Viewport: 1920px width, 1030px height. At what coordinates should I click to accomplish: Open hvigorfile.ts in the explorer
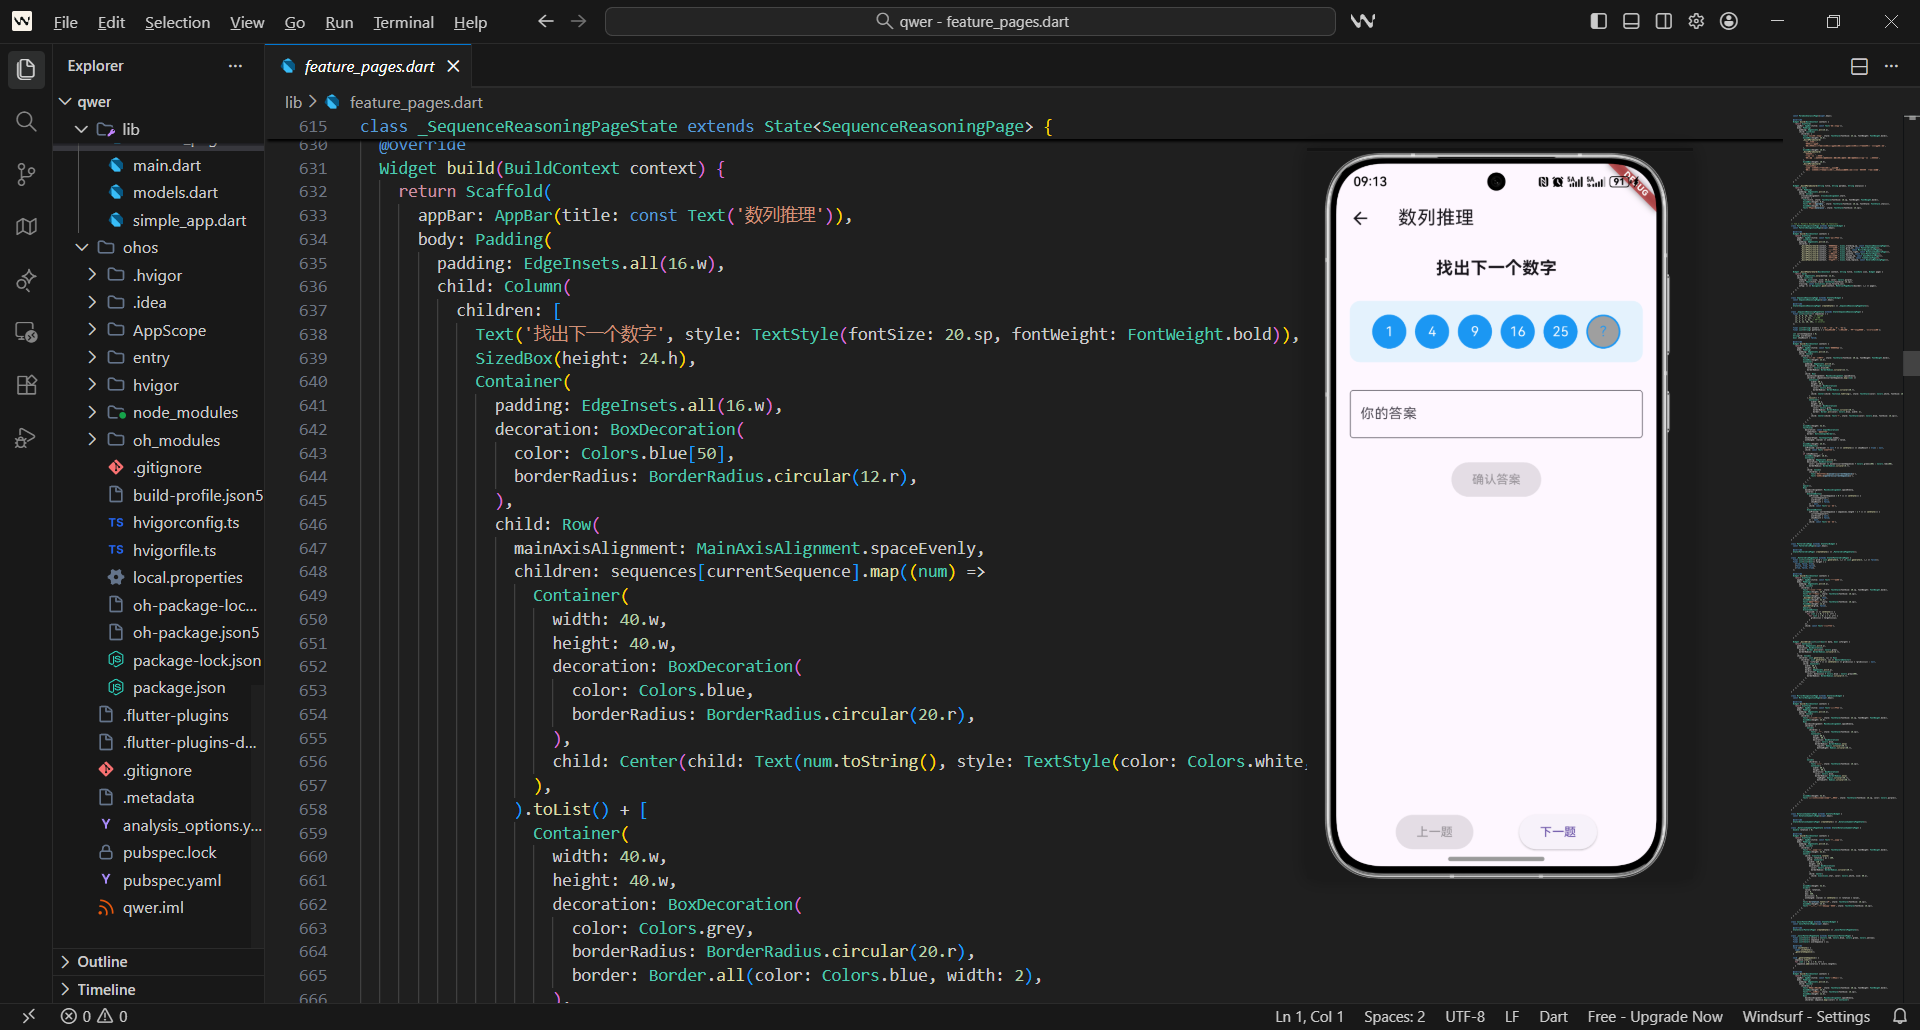(x=174, y=550)
